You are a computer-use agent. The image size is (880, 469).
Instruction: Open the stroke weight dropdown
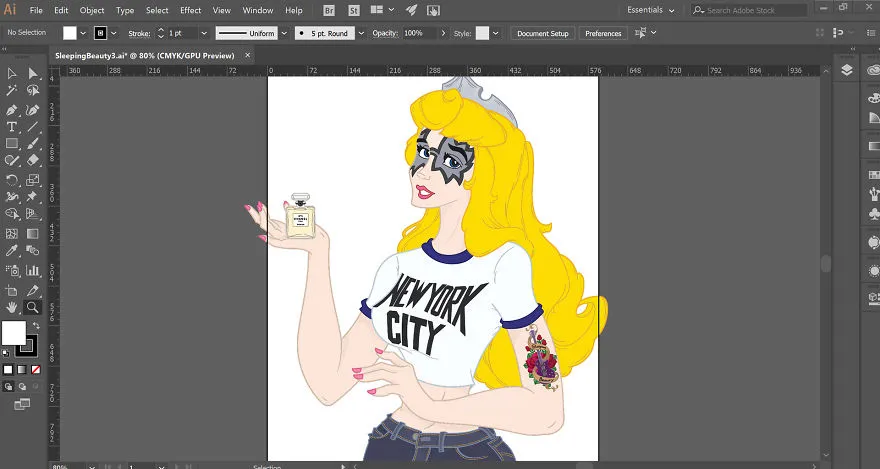(x=204, y=34)
